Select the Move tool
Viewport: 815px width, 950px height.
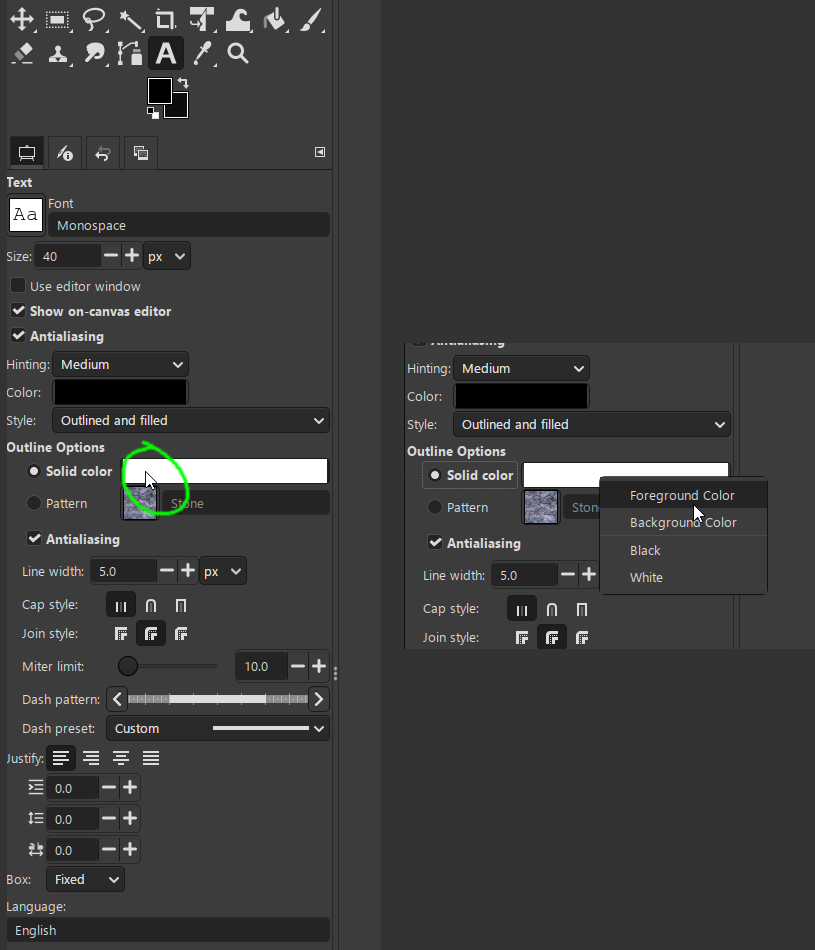coord(22,19)
